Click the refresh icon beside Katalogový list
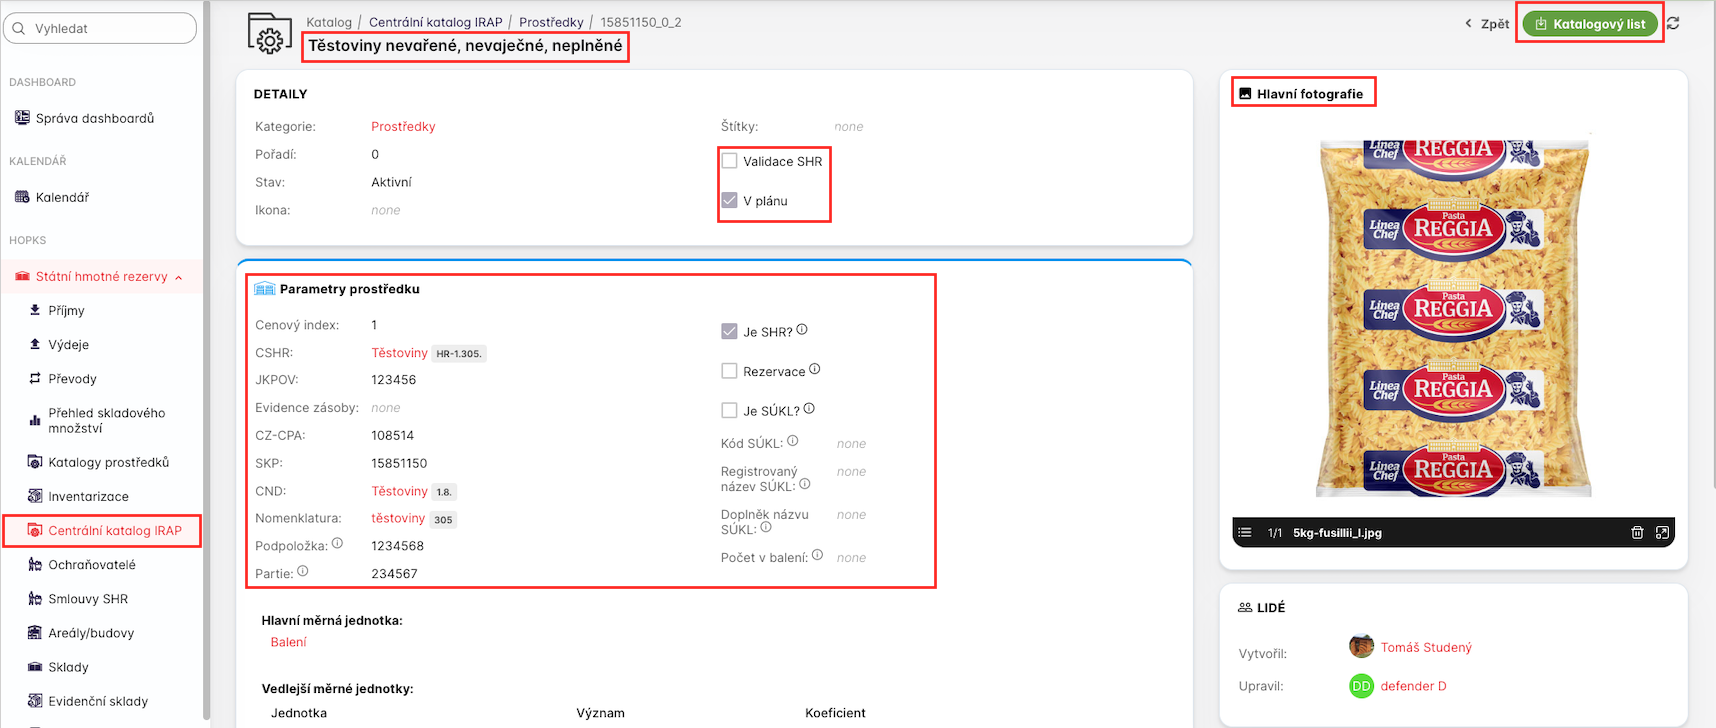Viewport: 1716px width, 728px height. 1673,23
